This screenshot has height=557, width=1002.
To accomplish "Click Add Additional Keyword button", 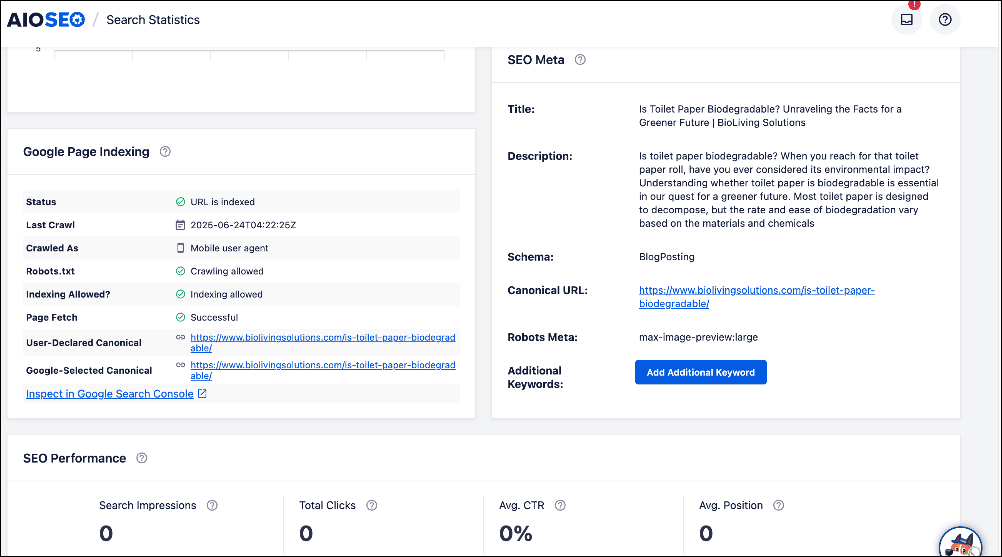I will tap(700, 372).
